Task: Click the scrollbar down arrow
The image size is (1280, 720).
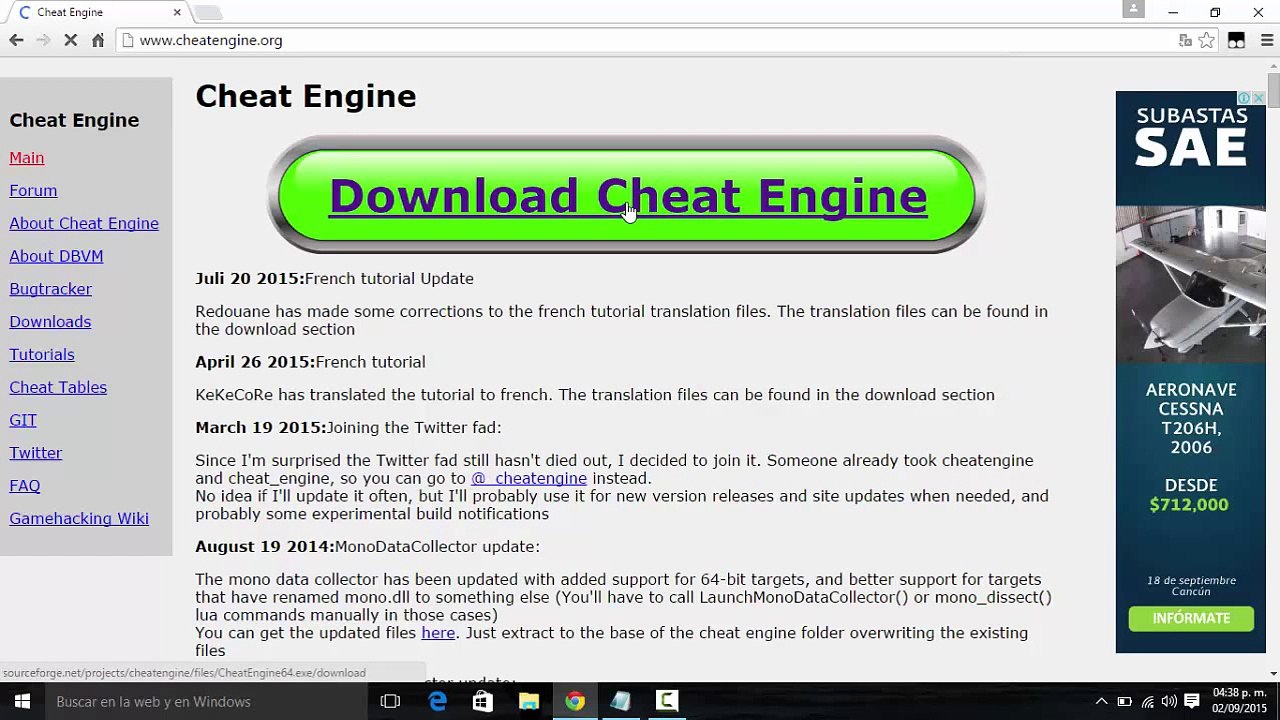Action: click(1273, 674)
